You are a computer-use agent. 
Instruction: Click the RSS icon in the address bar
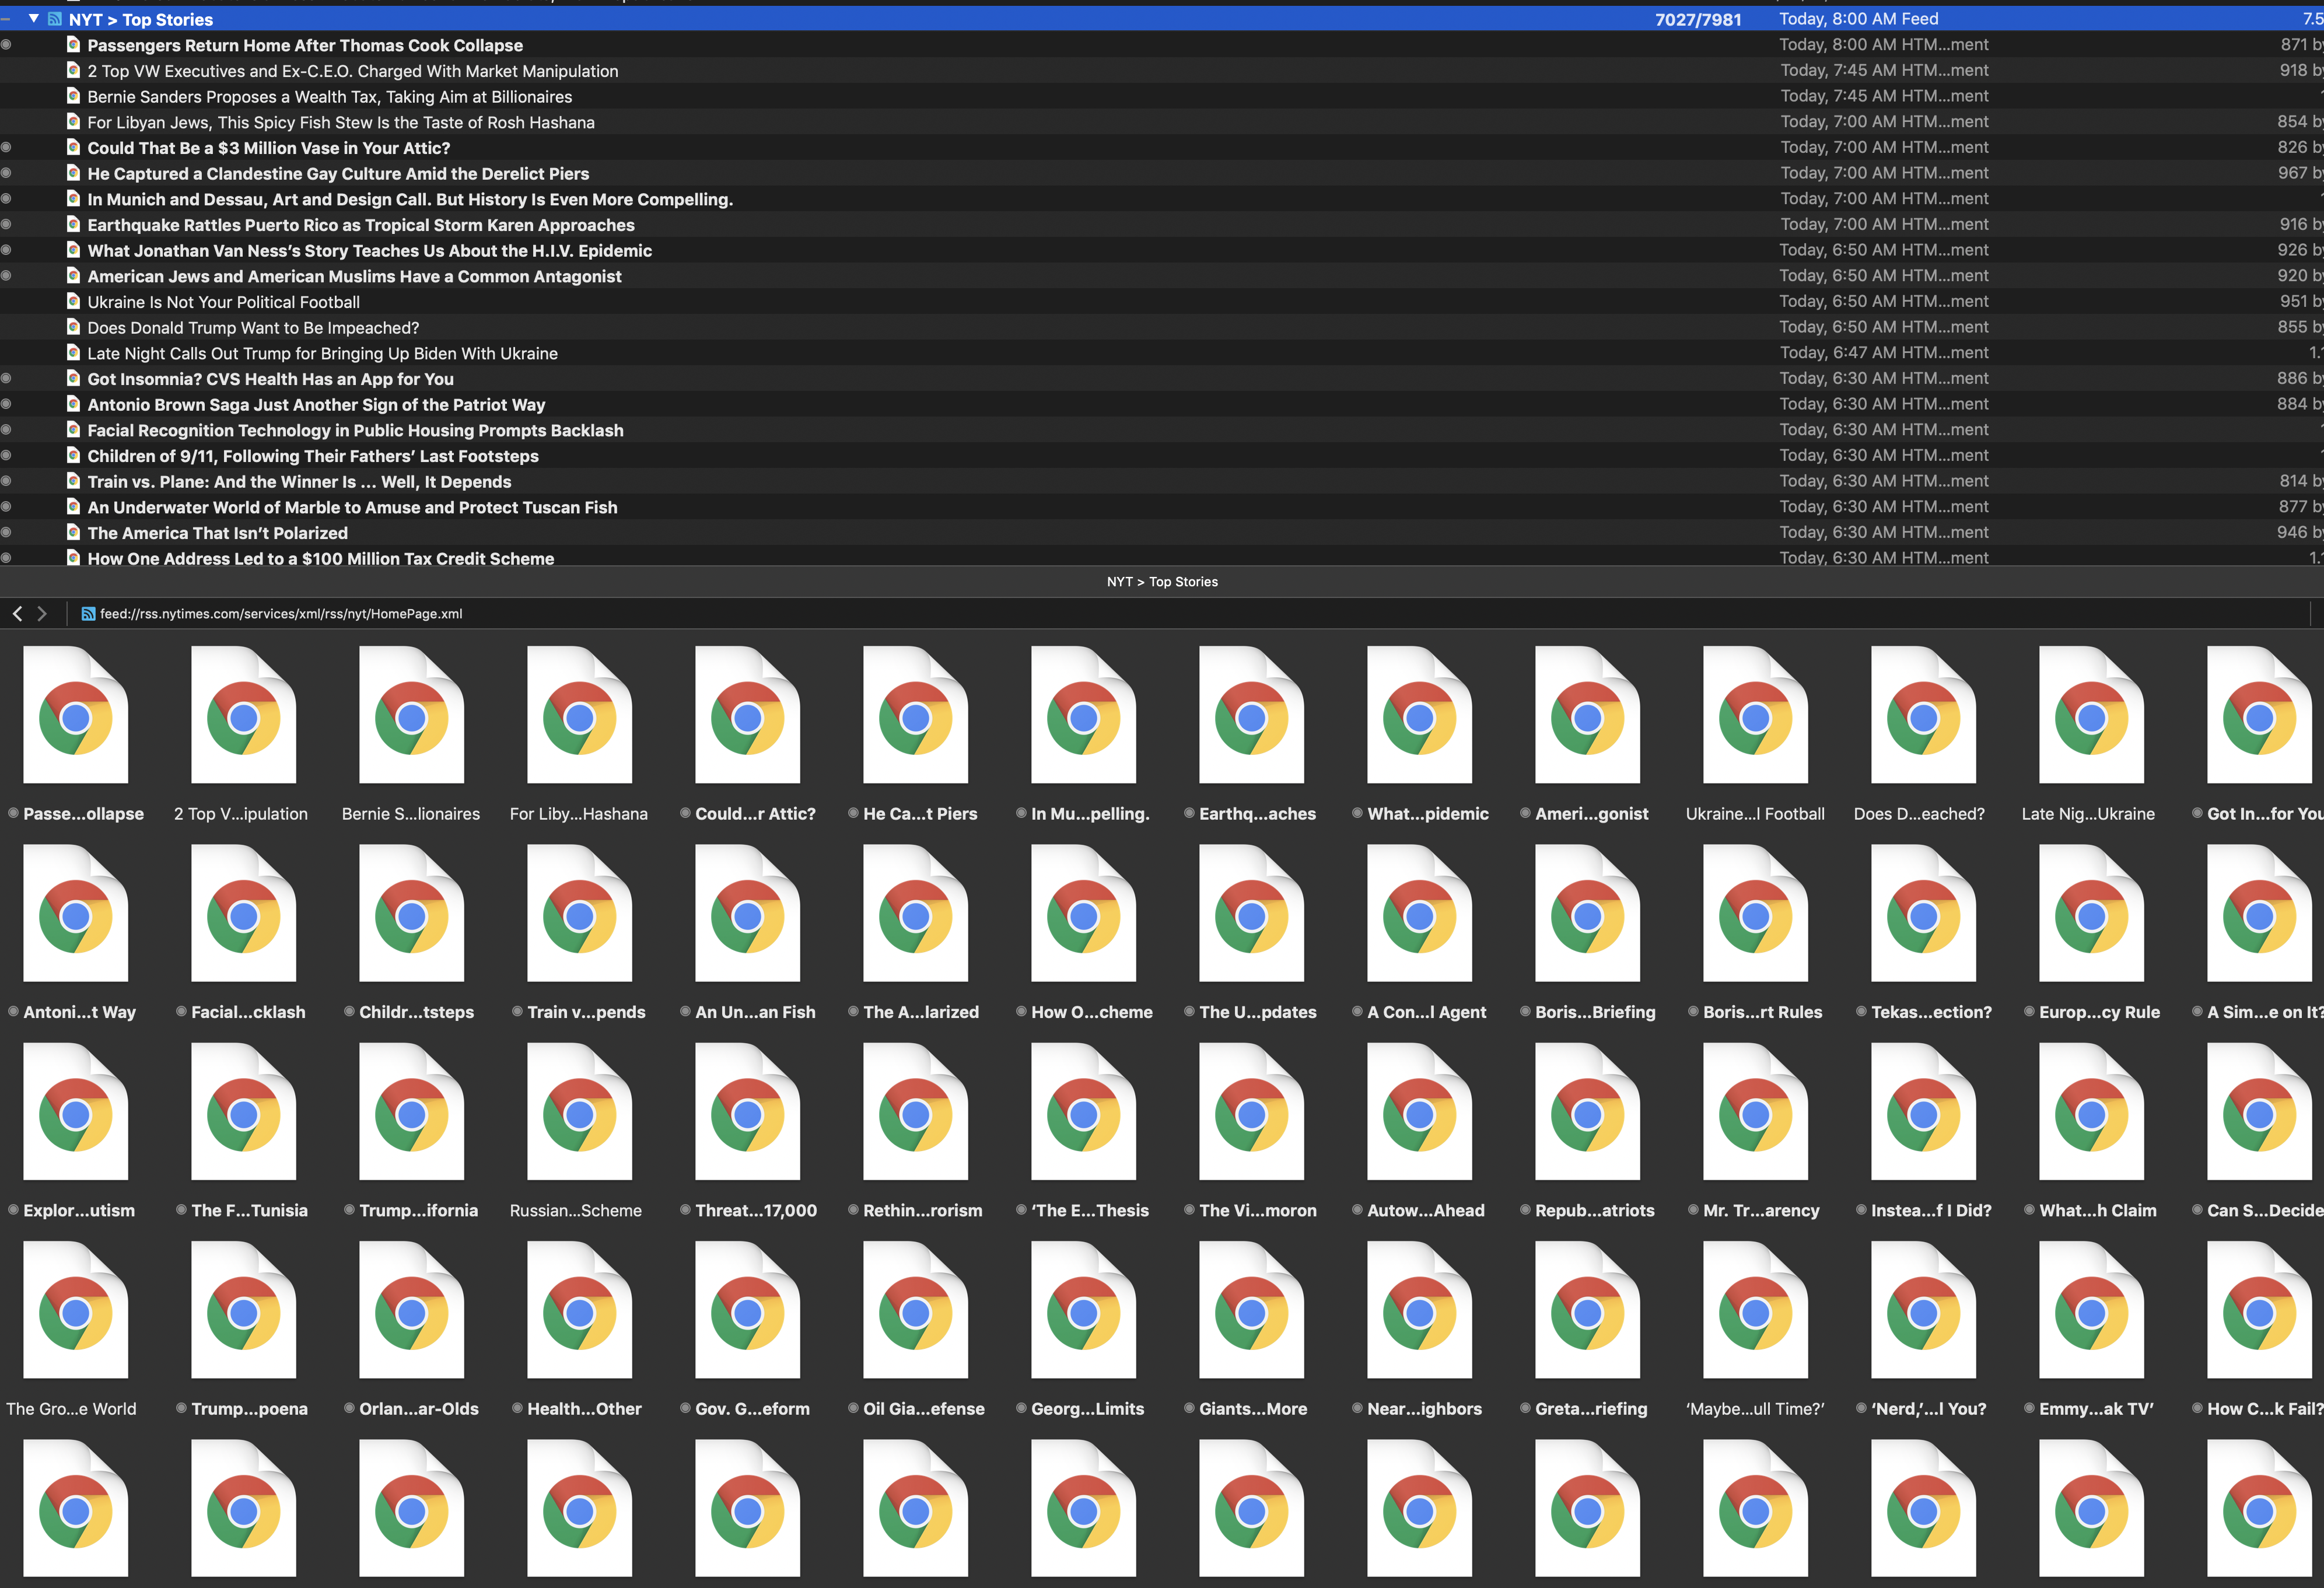click(88, 614)
